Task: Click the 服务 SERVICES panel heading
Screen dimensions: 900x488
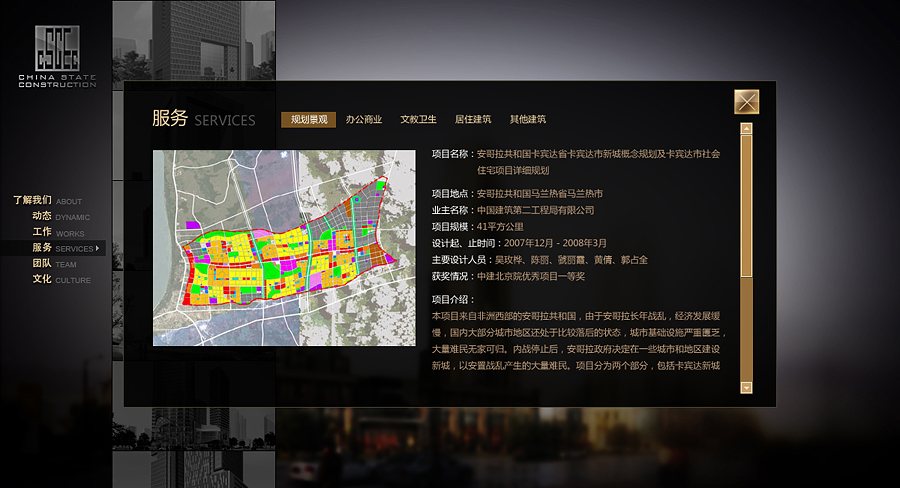Action: pos(203,119)
